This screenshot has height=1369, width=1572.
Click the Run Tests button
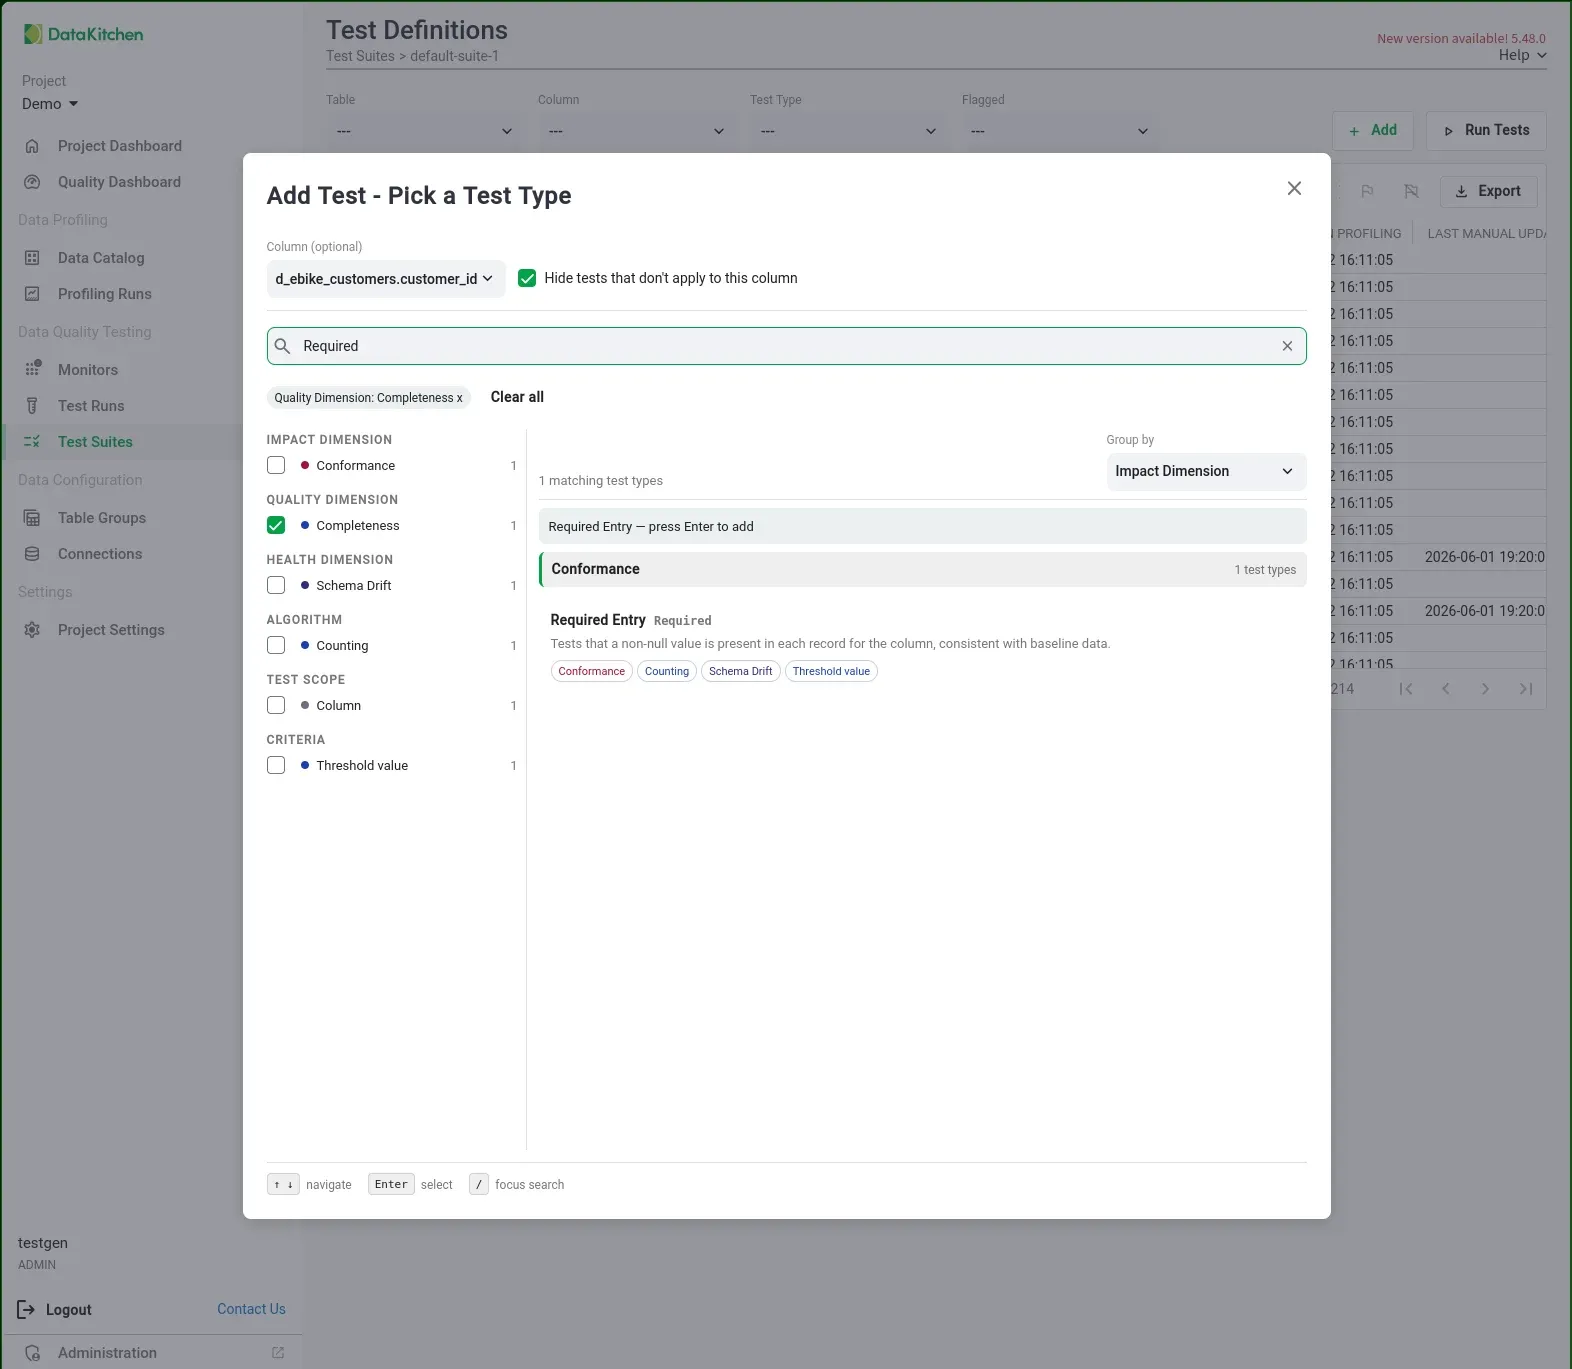pos(1486,131)
